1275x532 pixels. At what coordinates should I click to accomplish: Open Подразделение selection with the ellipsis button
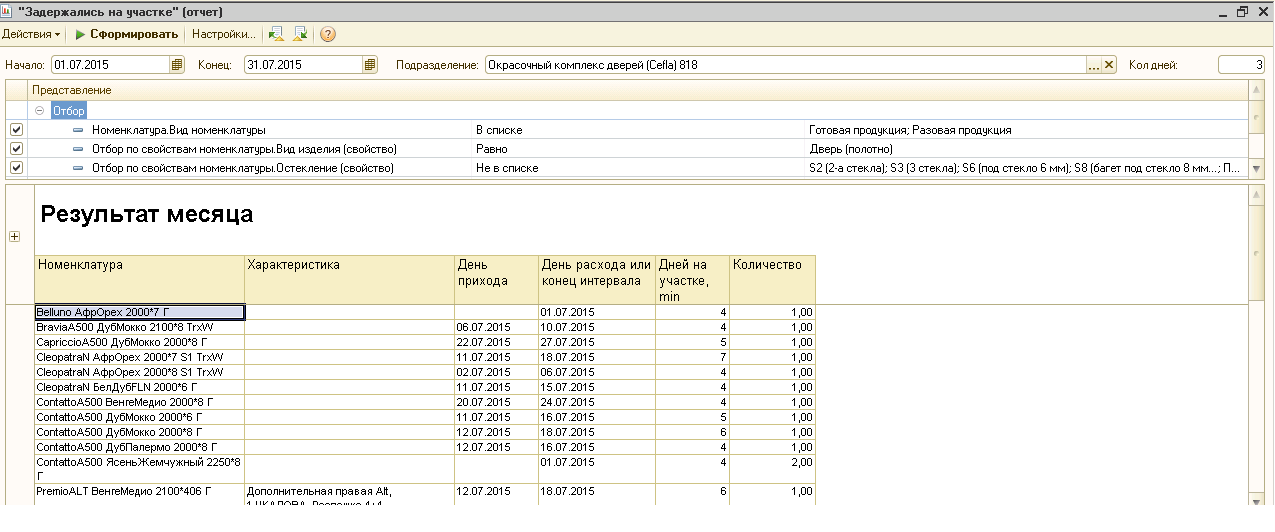pyautogui.click(x=1094, y=65)
